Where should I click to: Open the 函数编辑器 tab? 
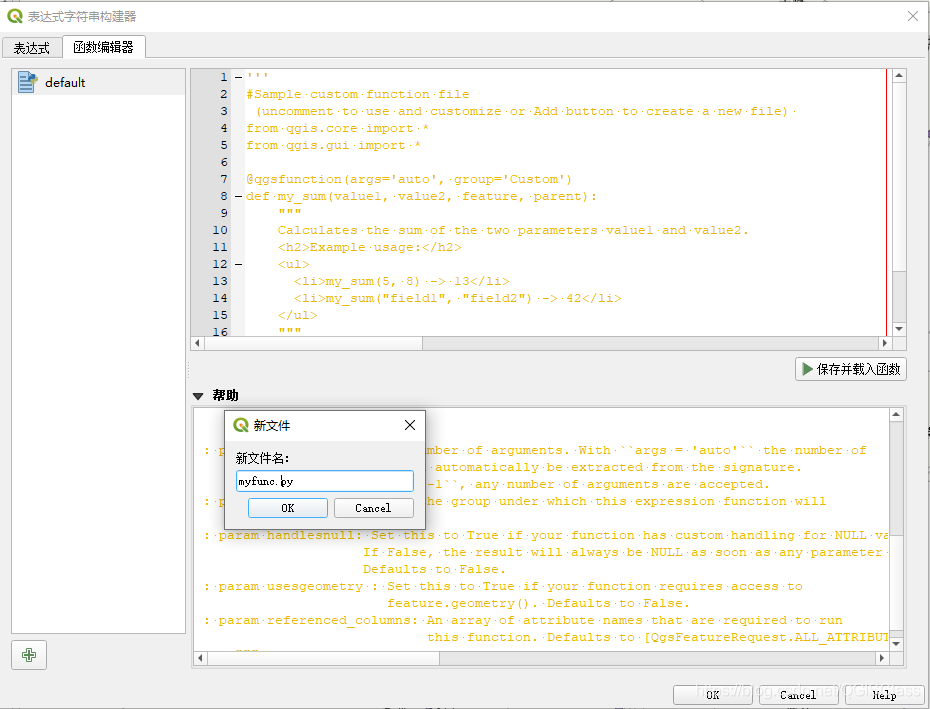(103, 47)
